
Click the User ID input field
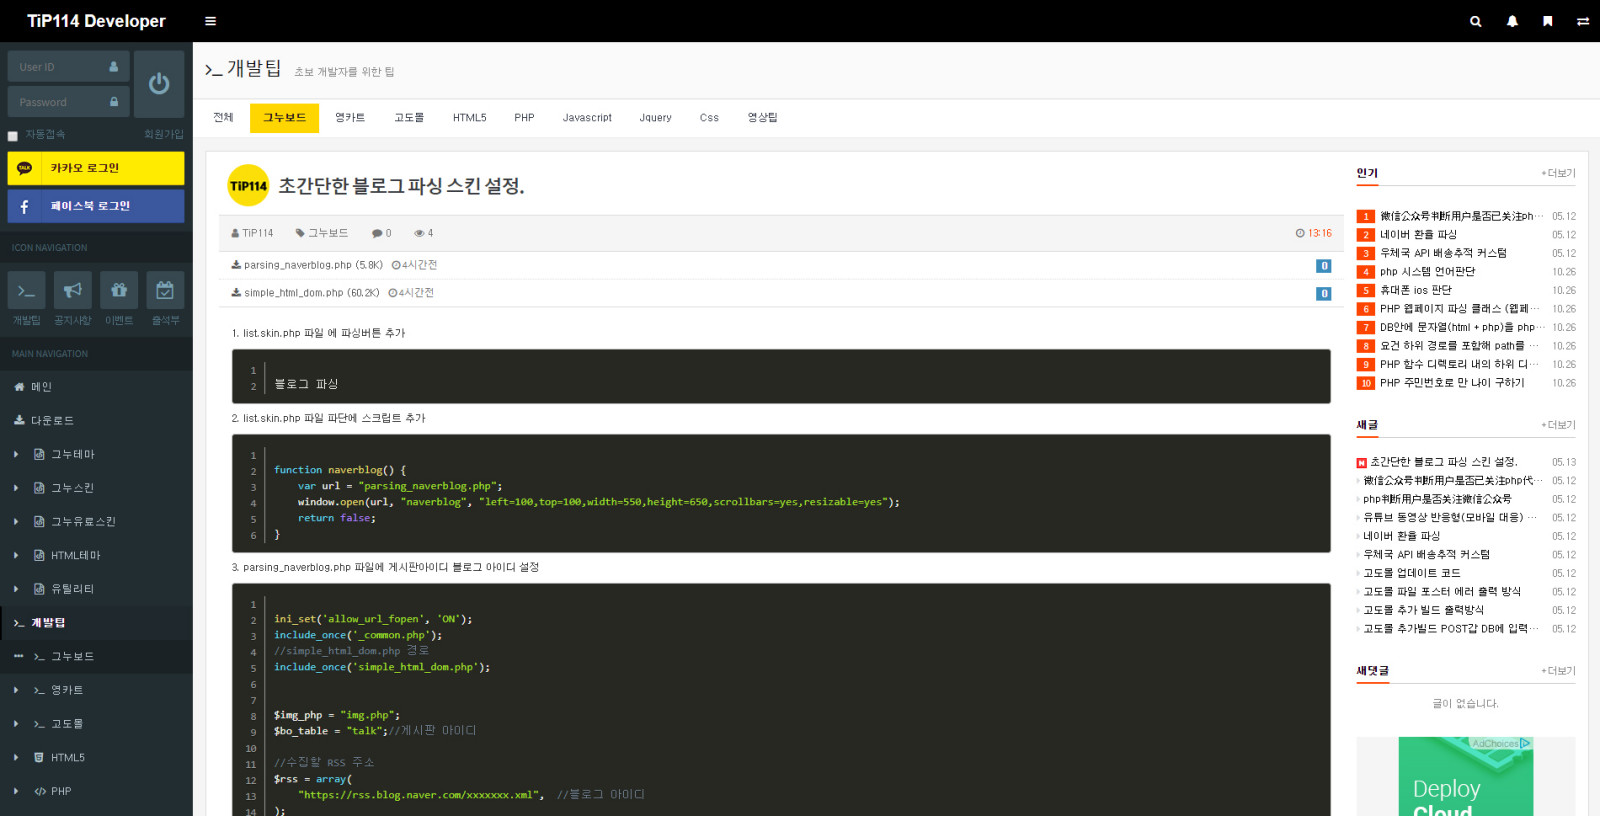62,67
